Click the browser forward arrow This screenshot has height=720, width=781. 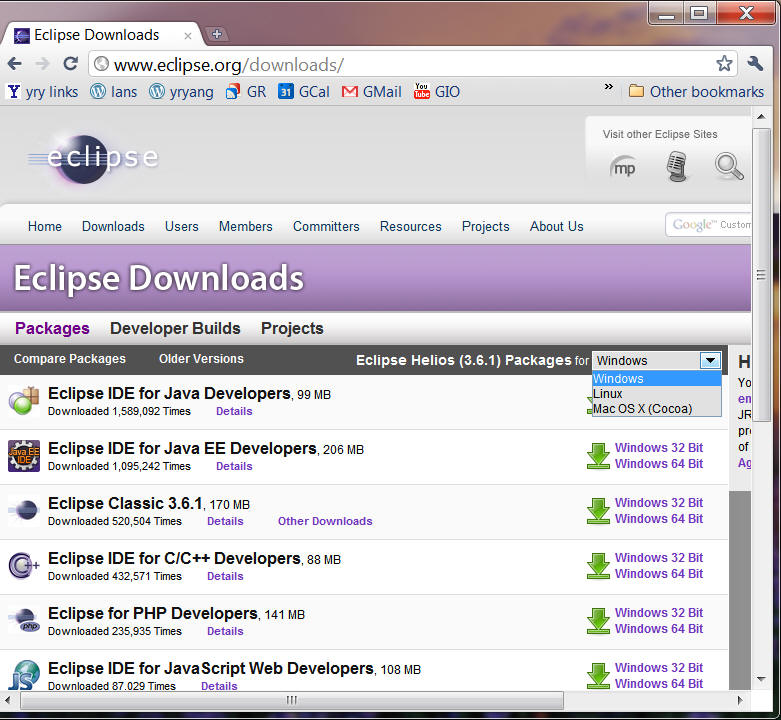[x=43, y=64]
